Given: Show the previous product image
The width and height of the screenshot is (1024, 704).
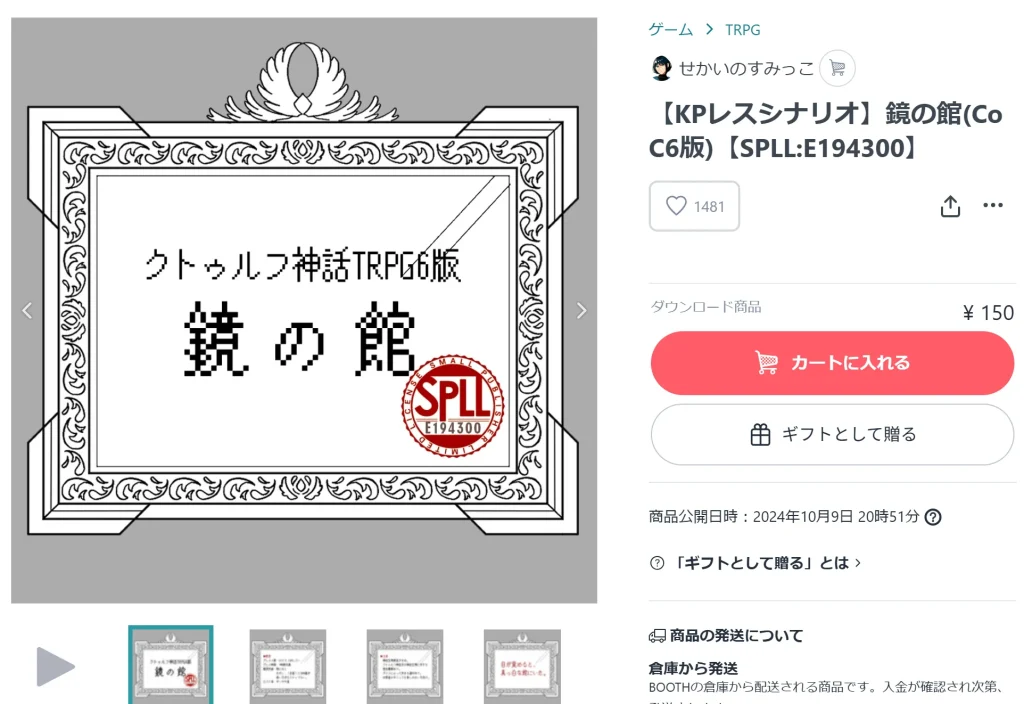Looking at the screenshot, I should 27,311.
